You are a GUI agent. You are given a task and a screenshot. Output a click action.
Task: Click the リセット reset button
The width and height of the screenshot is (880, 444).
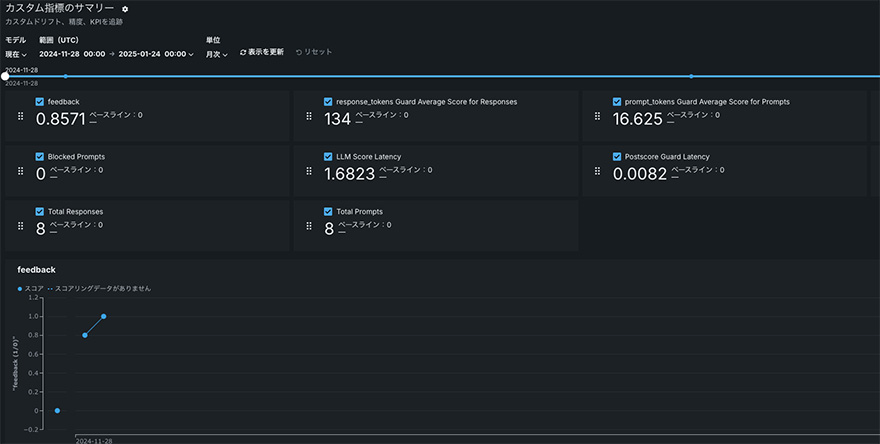[314, 52]
